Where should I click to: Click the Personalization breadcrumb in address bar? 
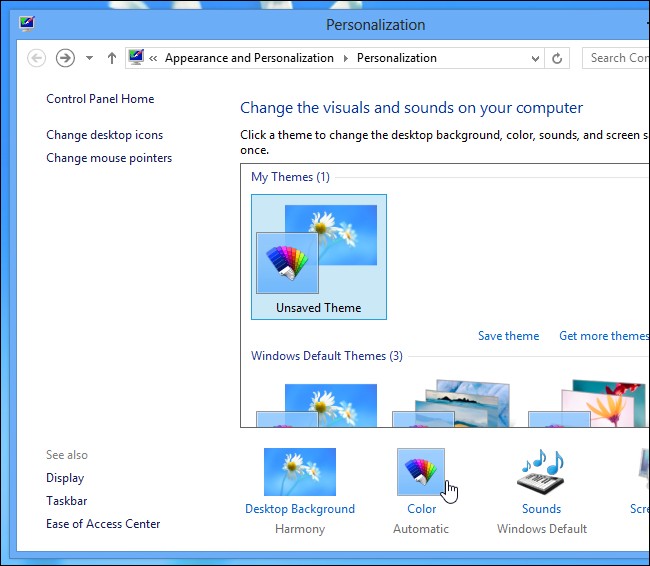pyautogui.click(x=397, y=58)
